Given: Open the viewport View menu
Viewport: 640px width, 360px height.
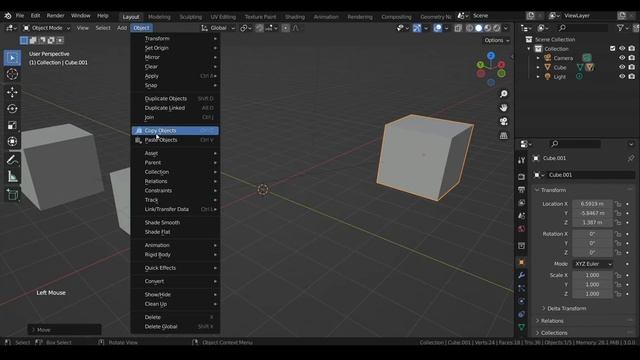Looking at the screenshot, I should (82, 28).
